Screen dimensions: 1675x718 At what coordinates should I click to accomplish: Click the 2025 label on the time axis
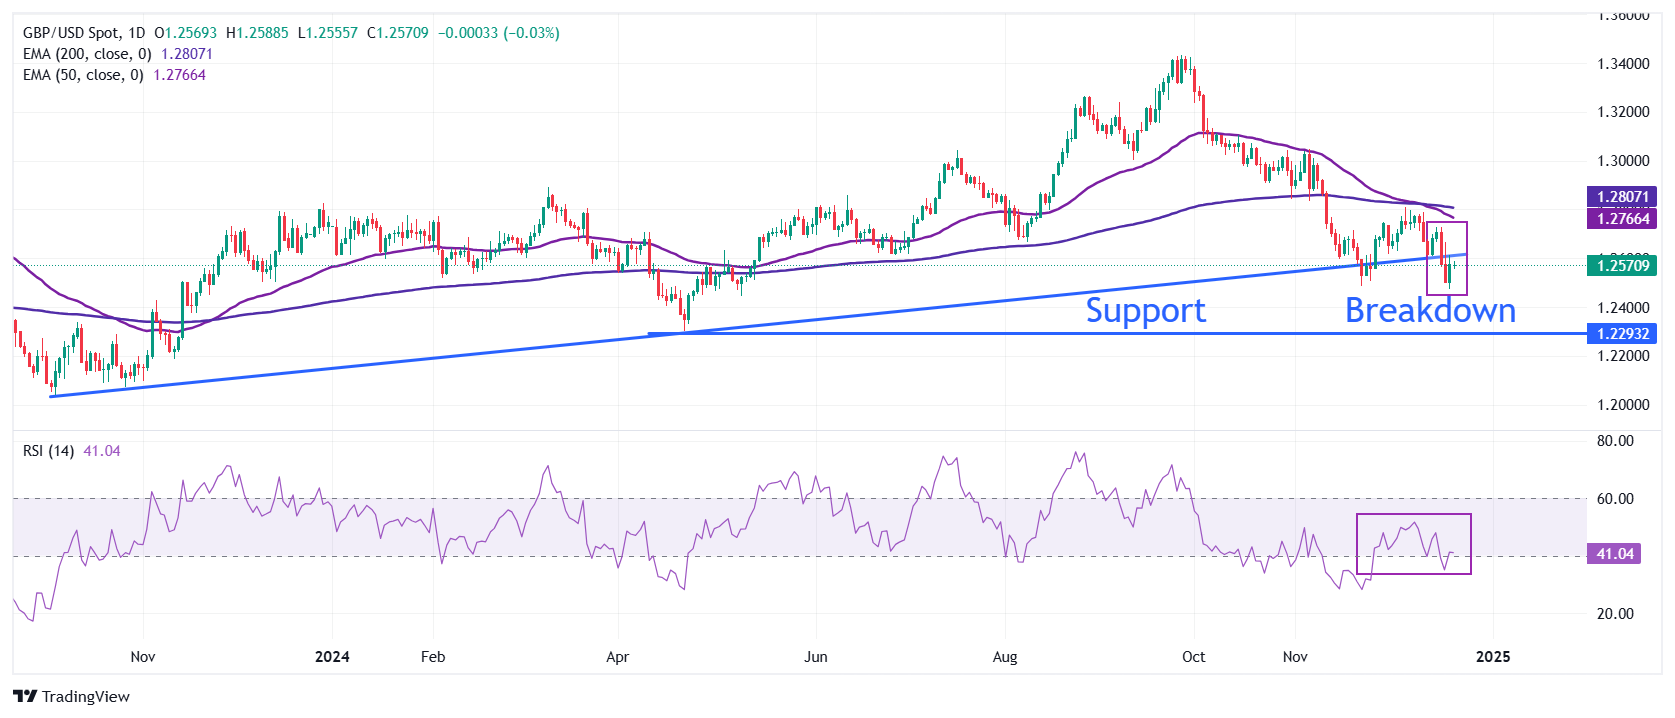[1493, 657]
